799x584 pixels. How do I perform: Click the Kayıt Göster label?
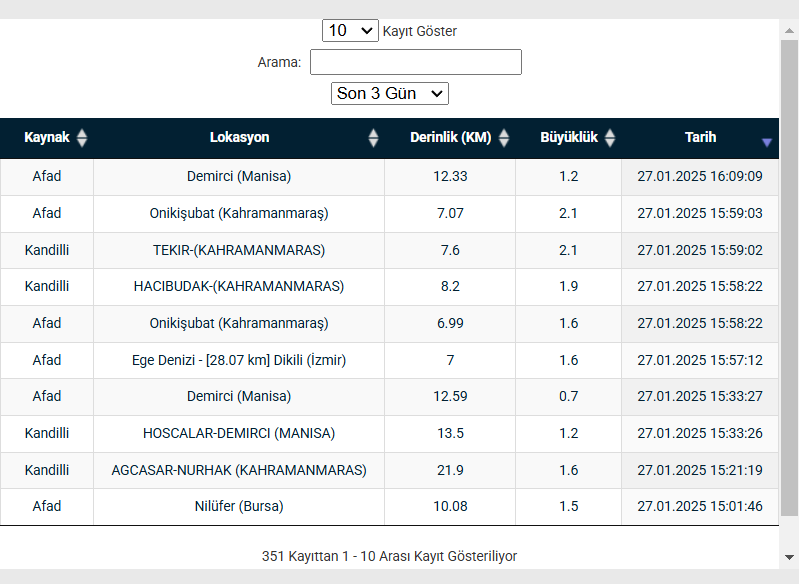click(x=420, y=32)
